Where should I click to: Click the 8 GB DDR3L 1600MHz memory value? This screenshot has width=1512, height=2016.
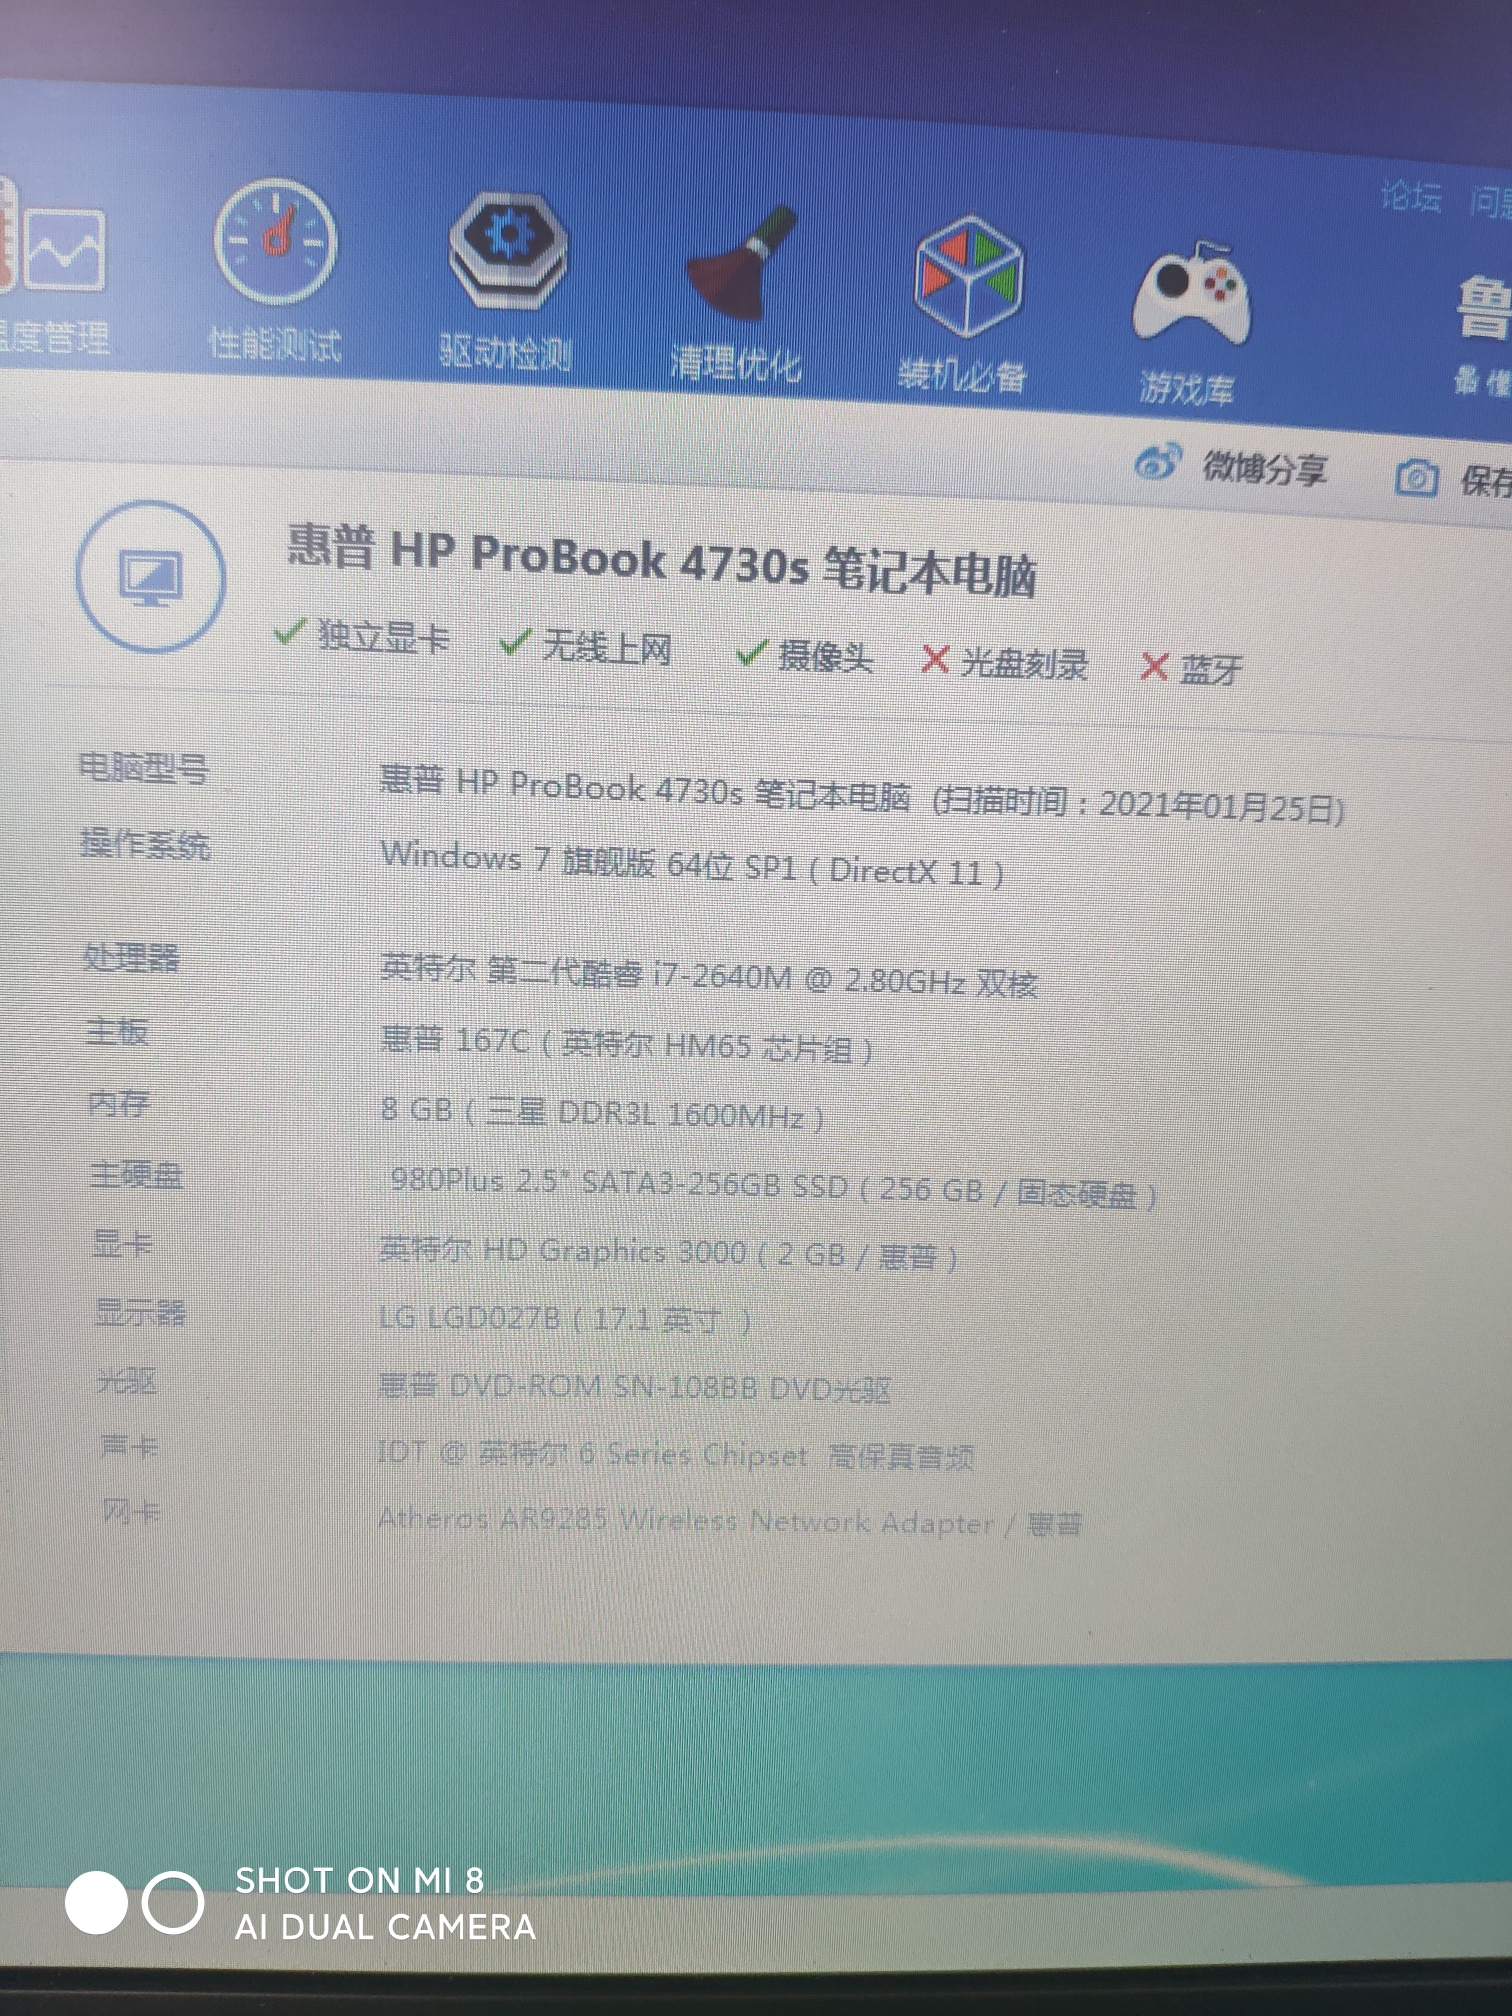coord(602,1112)
